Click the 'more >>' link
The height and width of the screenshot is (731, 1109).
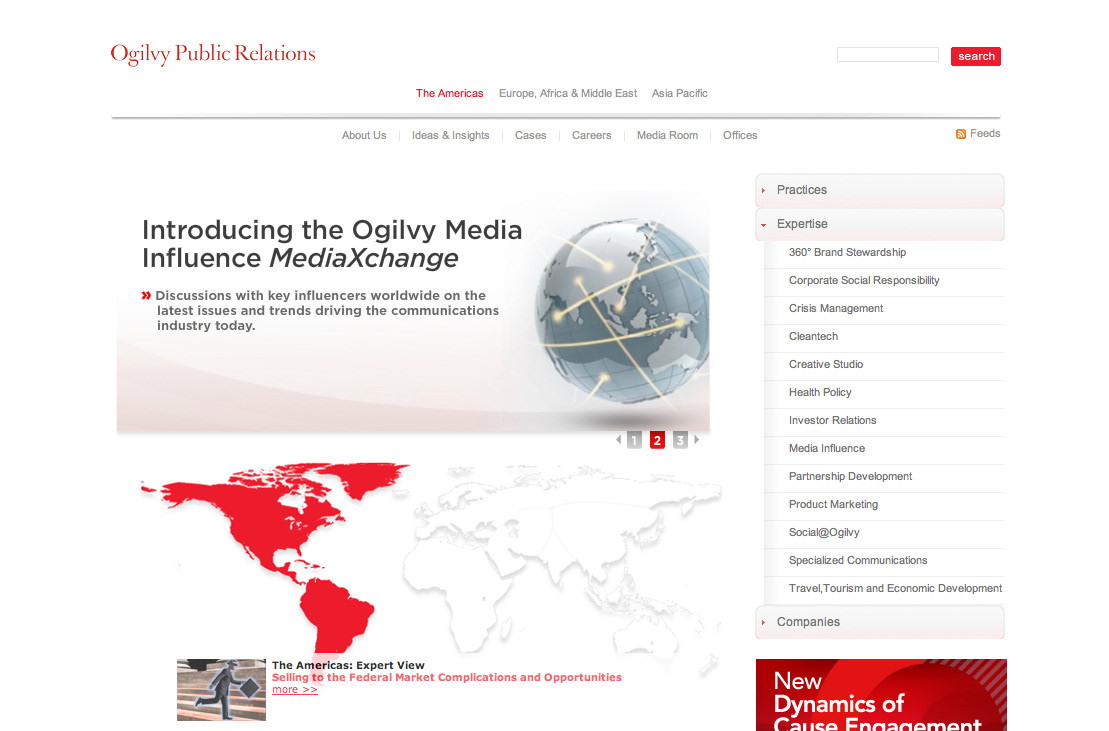[x=295, y=690]
